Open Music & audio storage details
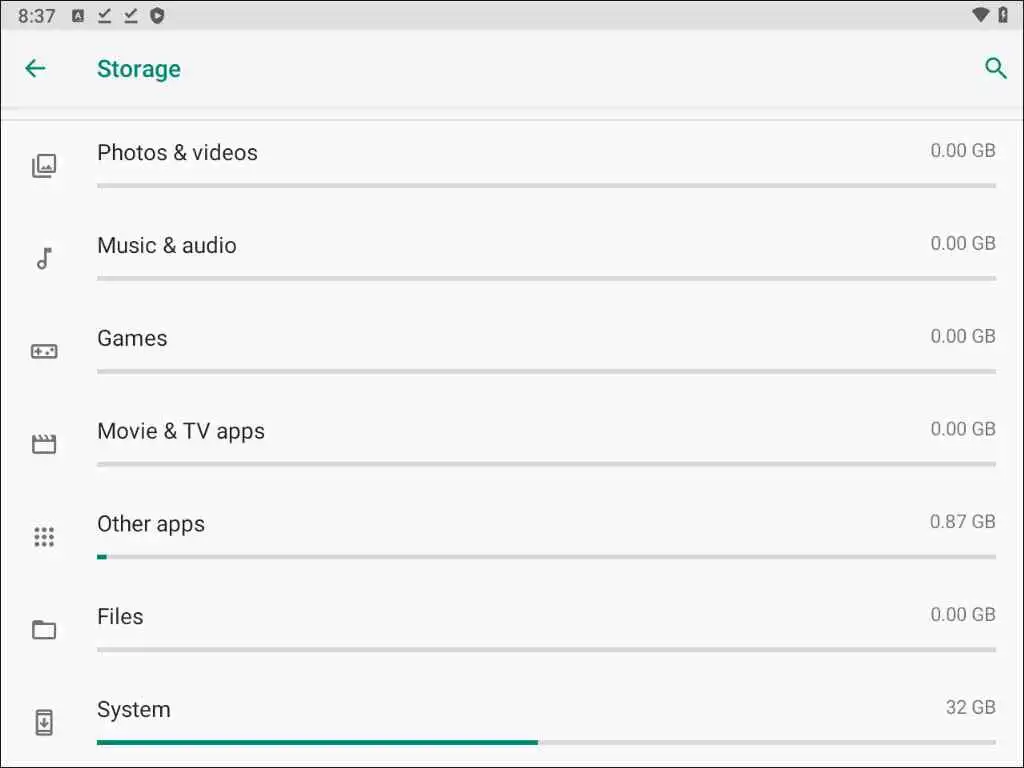The height and width of the screenshot is (768, 1024). (167, 245)
